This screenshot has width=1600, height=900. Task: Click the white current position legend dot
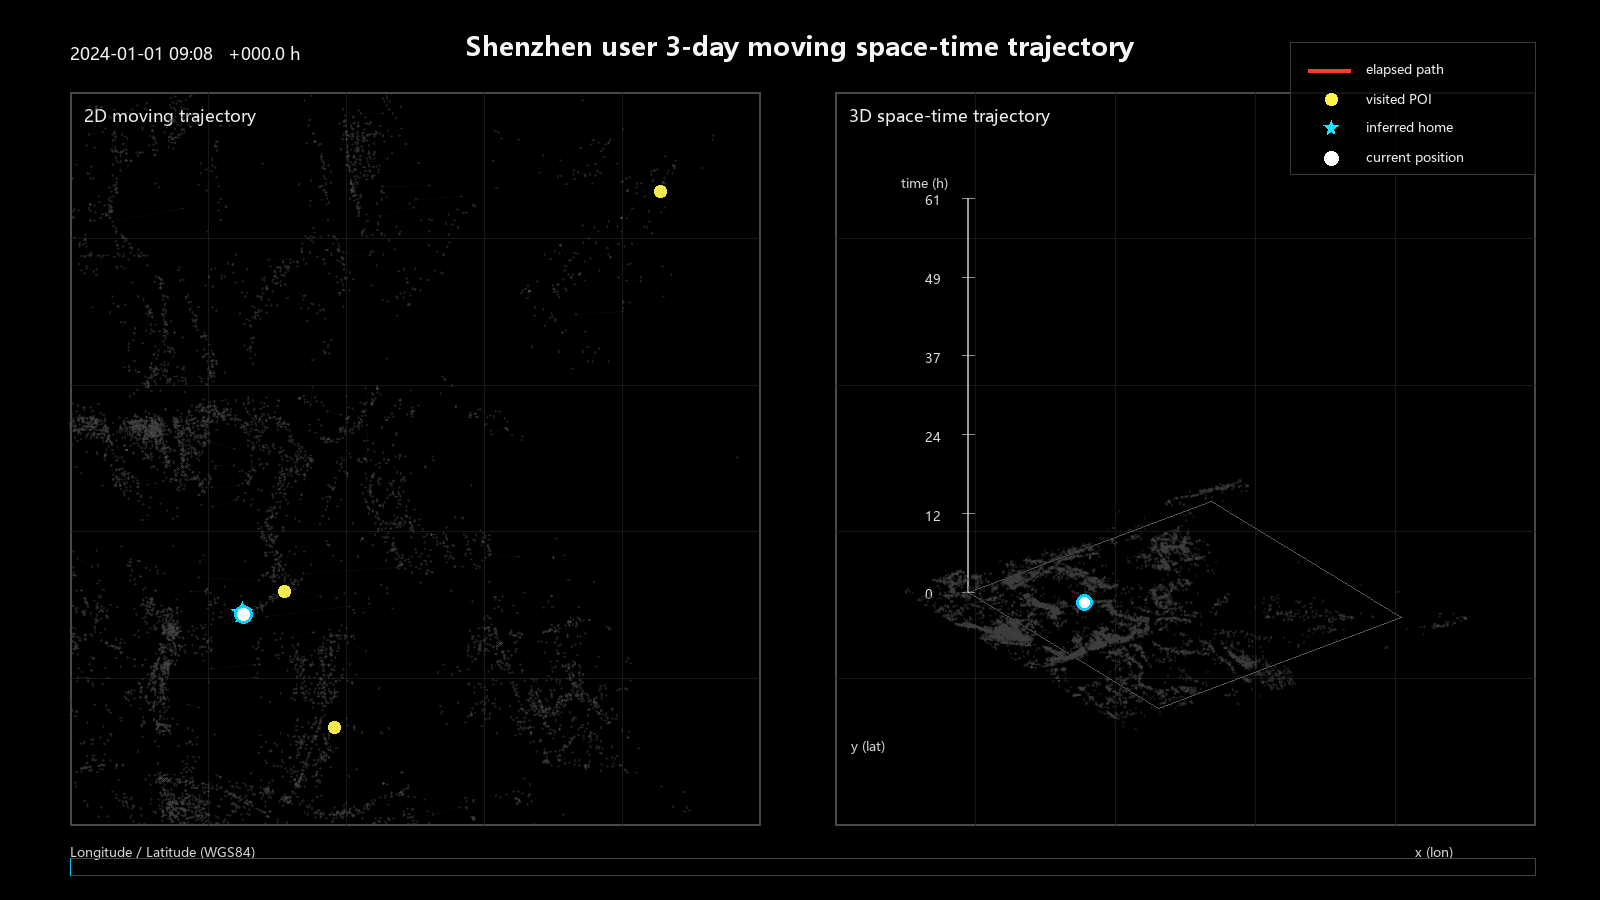[x=1331, y=158]
